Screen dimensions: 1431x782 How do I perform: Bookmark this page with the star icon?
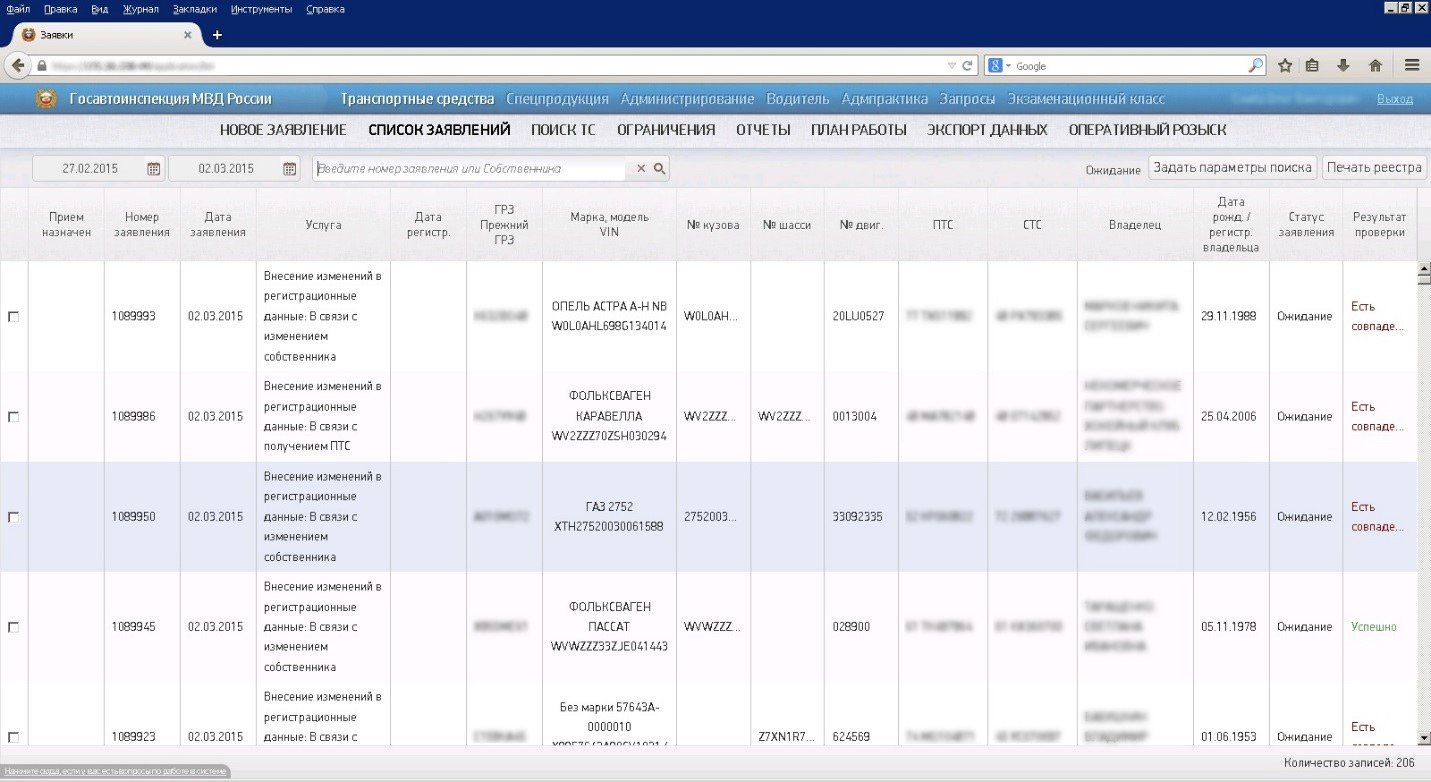point(1285,65)
